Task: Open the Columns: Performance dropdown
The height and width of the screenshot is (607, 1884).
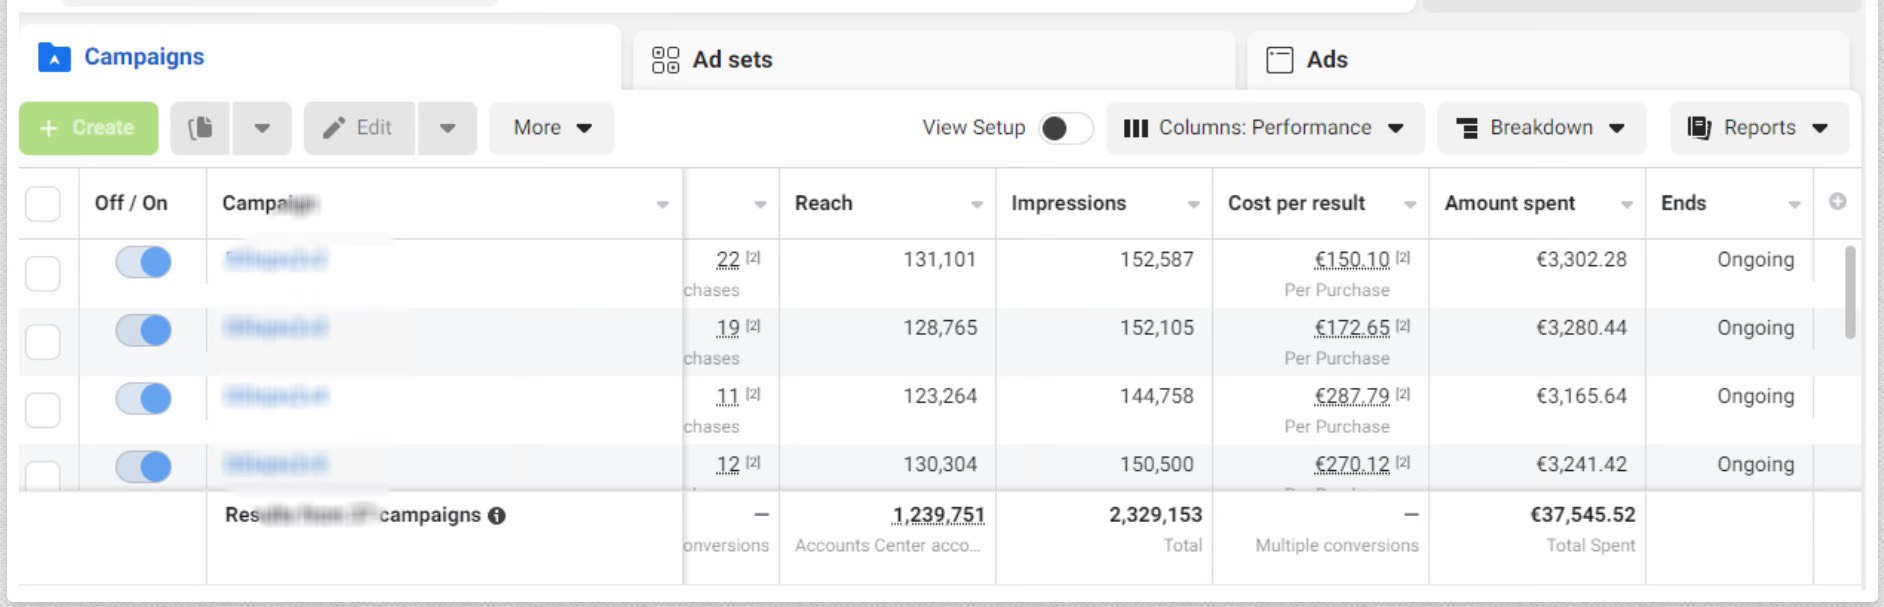Action: [1265, 128]
